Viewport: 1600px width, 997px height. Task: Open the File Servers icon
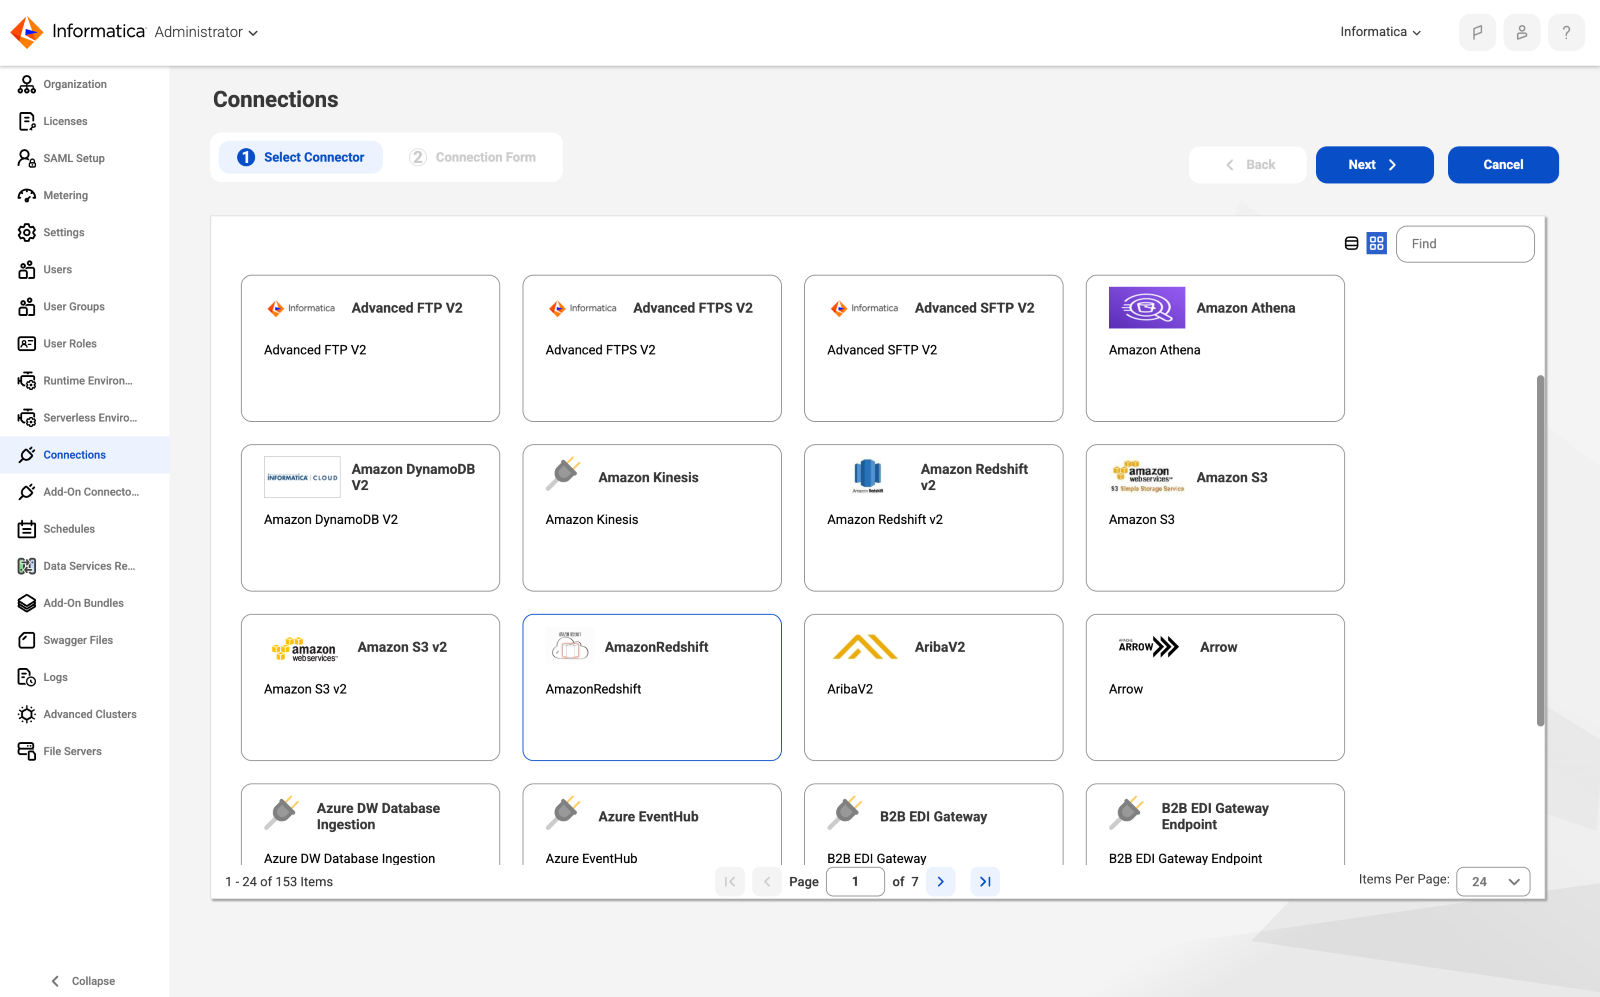click(27, 751)
